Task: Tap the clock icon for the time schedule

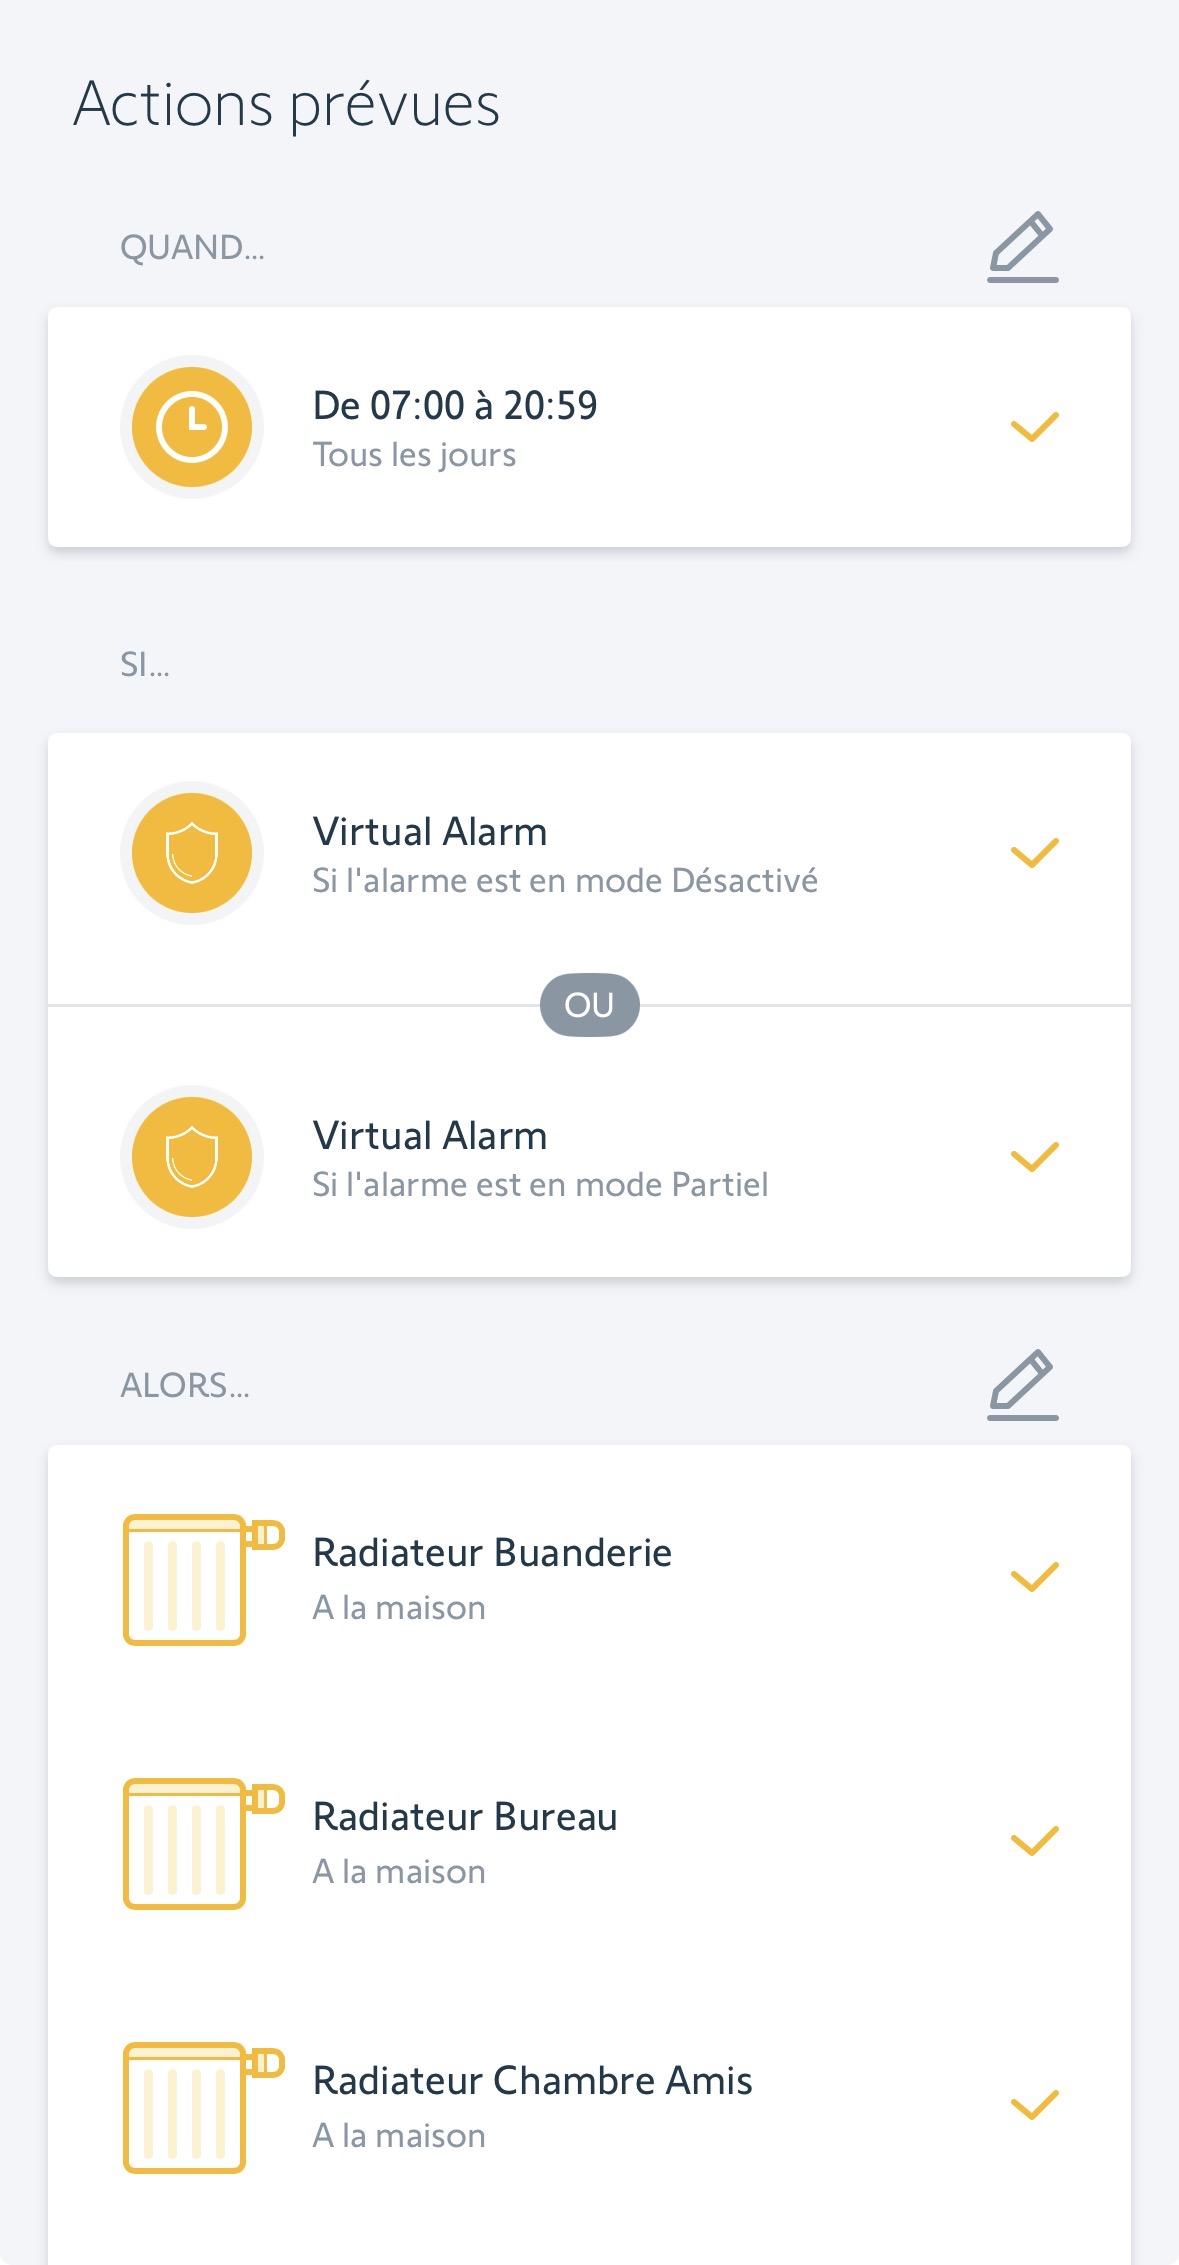Action: [192, 427]
